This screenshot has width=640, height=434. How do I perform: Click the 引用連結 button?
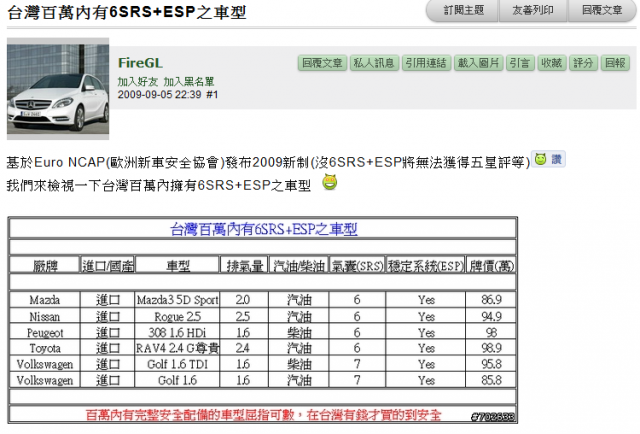(x=426, y=63)
